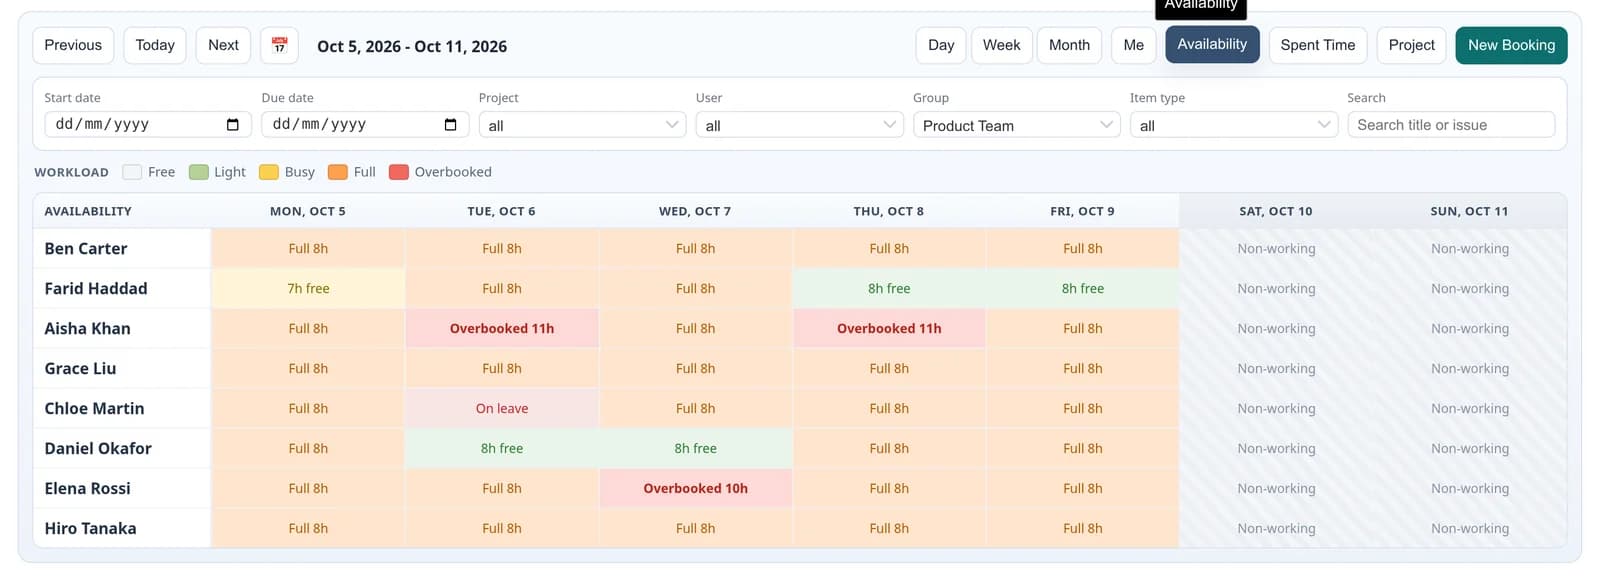The width and height of the screenshot is (1600, 583).
Task: Click the Oct 5 - Oct 11 date range
Action: point(412,46)
